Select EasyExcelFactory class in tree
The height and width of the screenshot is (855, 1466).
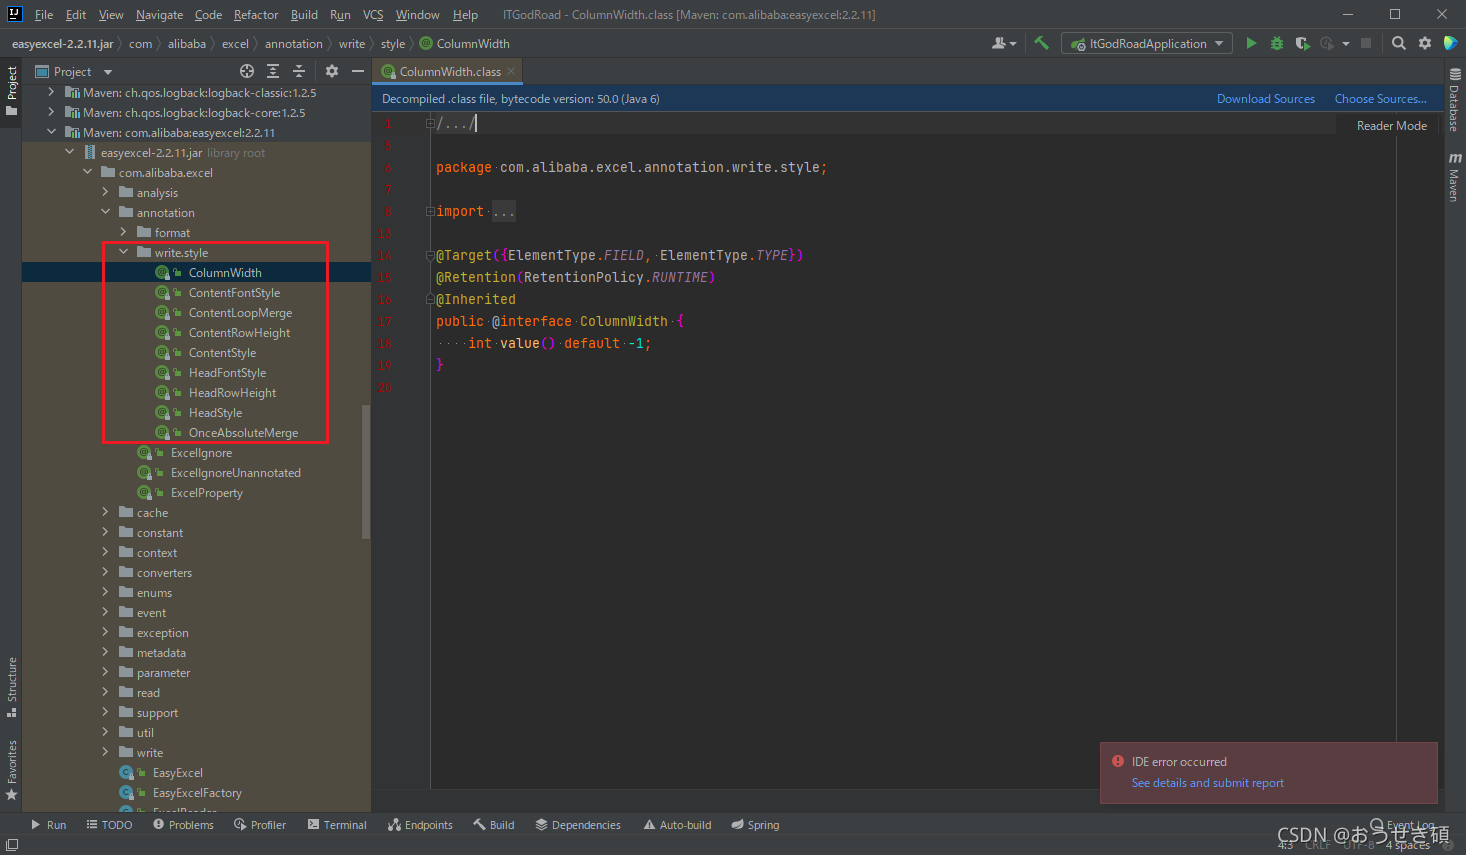tap(197, 792)
